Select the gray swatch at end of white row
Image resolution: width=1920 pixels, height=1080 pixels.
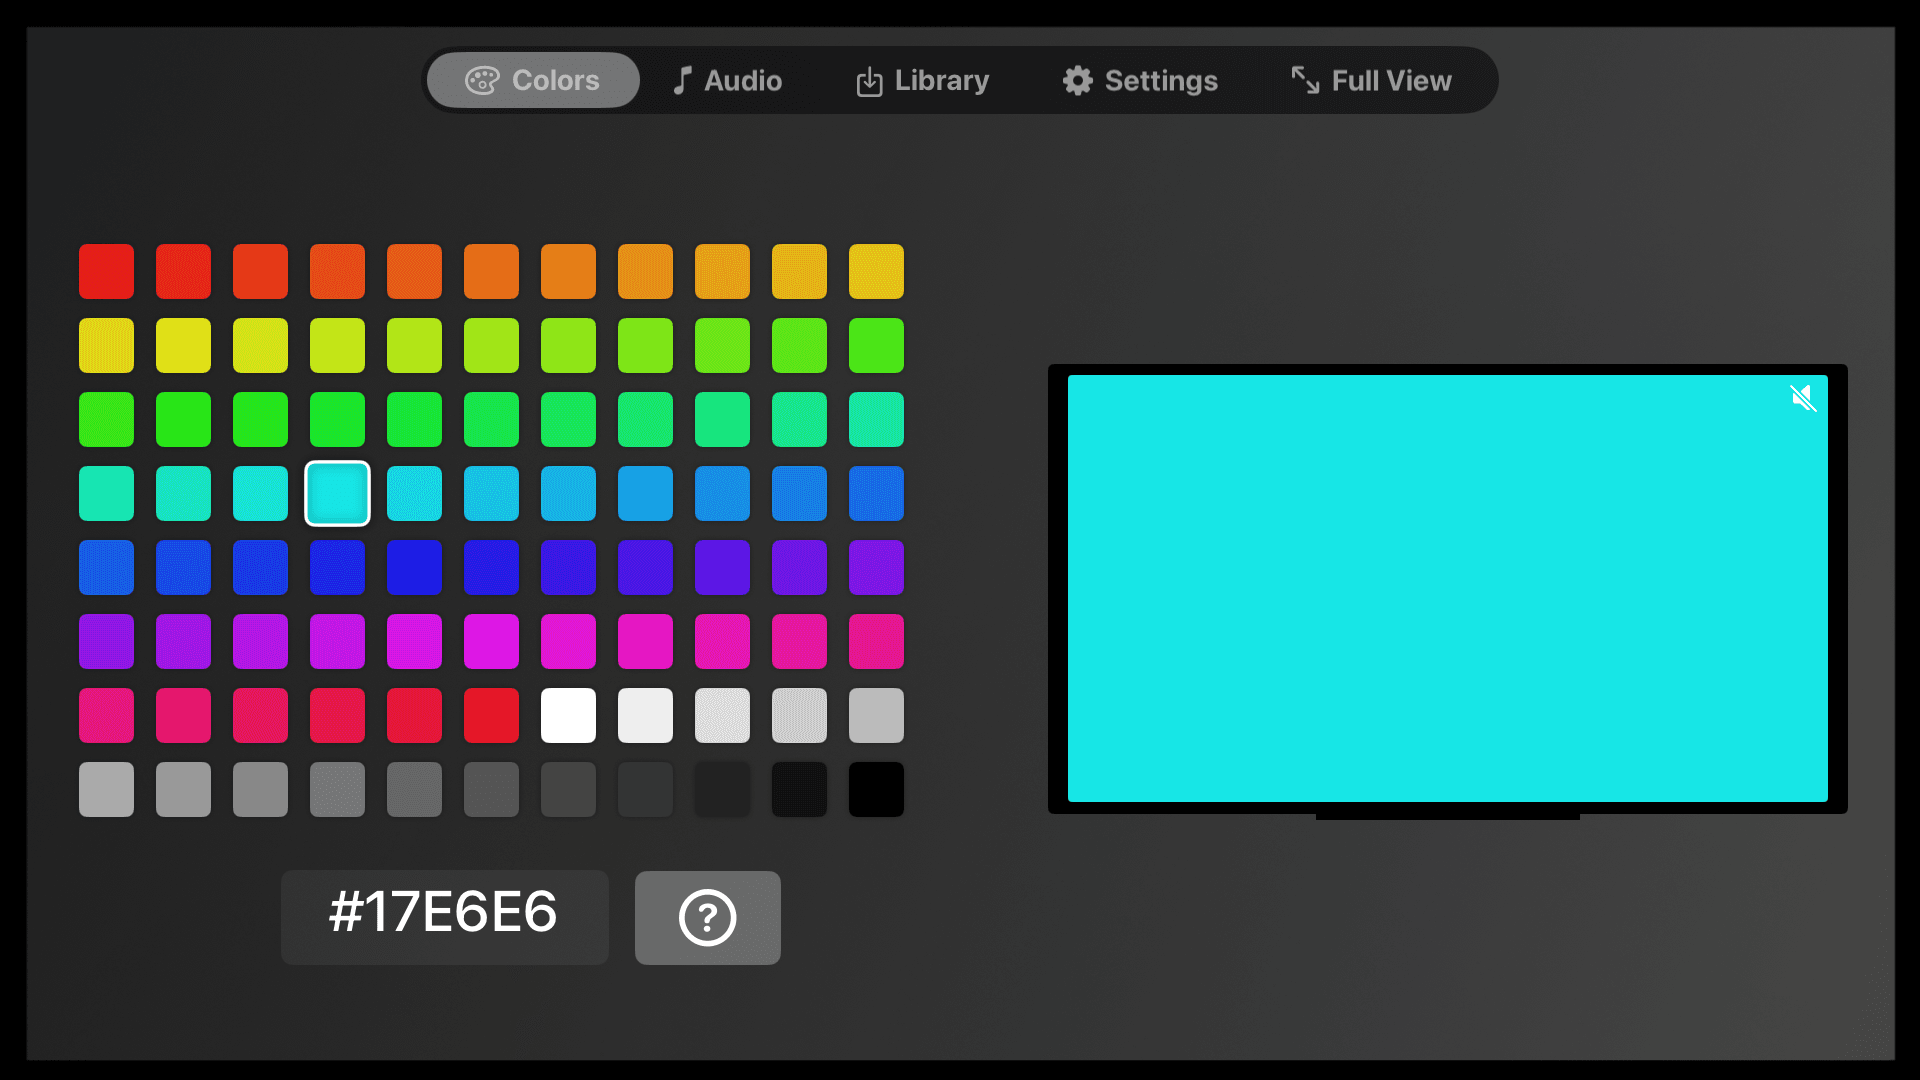tap(876, 715)
